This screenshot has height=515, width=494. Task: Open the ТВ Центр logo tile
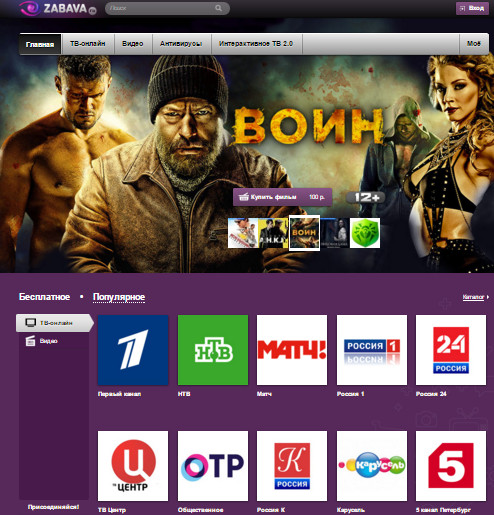133,466
